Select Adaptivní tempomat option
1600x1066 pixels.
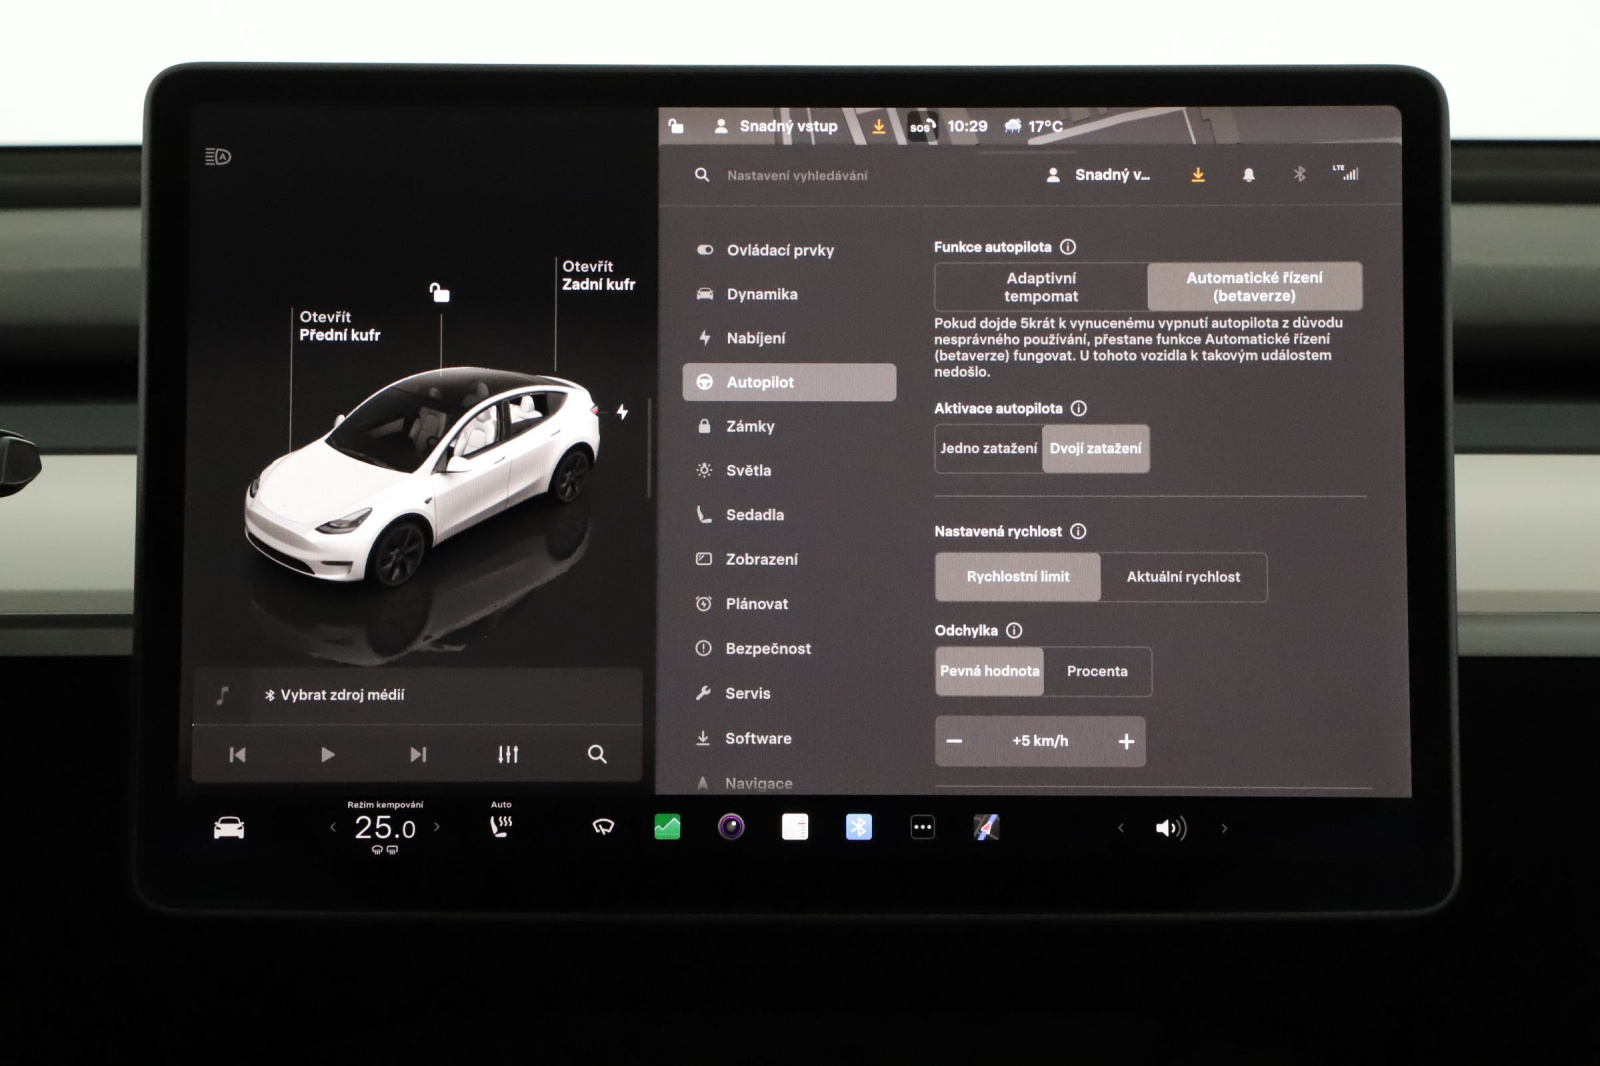pos(1041,287)
